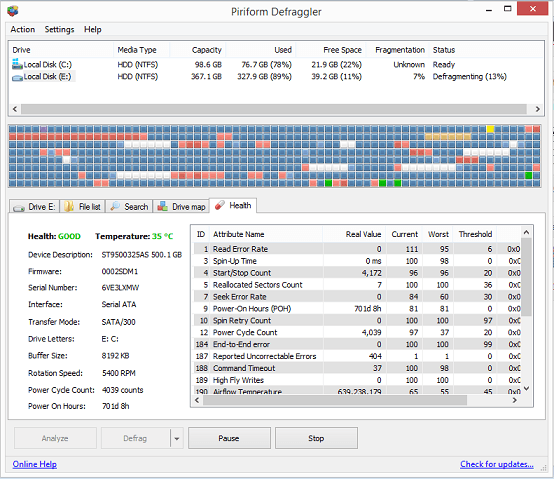Select the End-to-End error row
The width and height of the screenshot is (554, 479).
[x=357, y=344]
